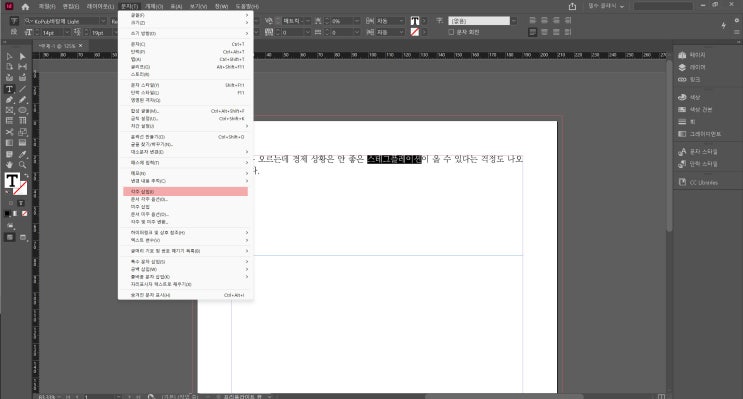
Task: Choose 숨겨진 문자 표시 menu item
Action: coord(186,295)
